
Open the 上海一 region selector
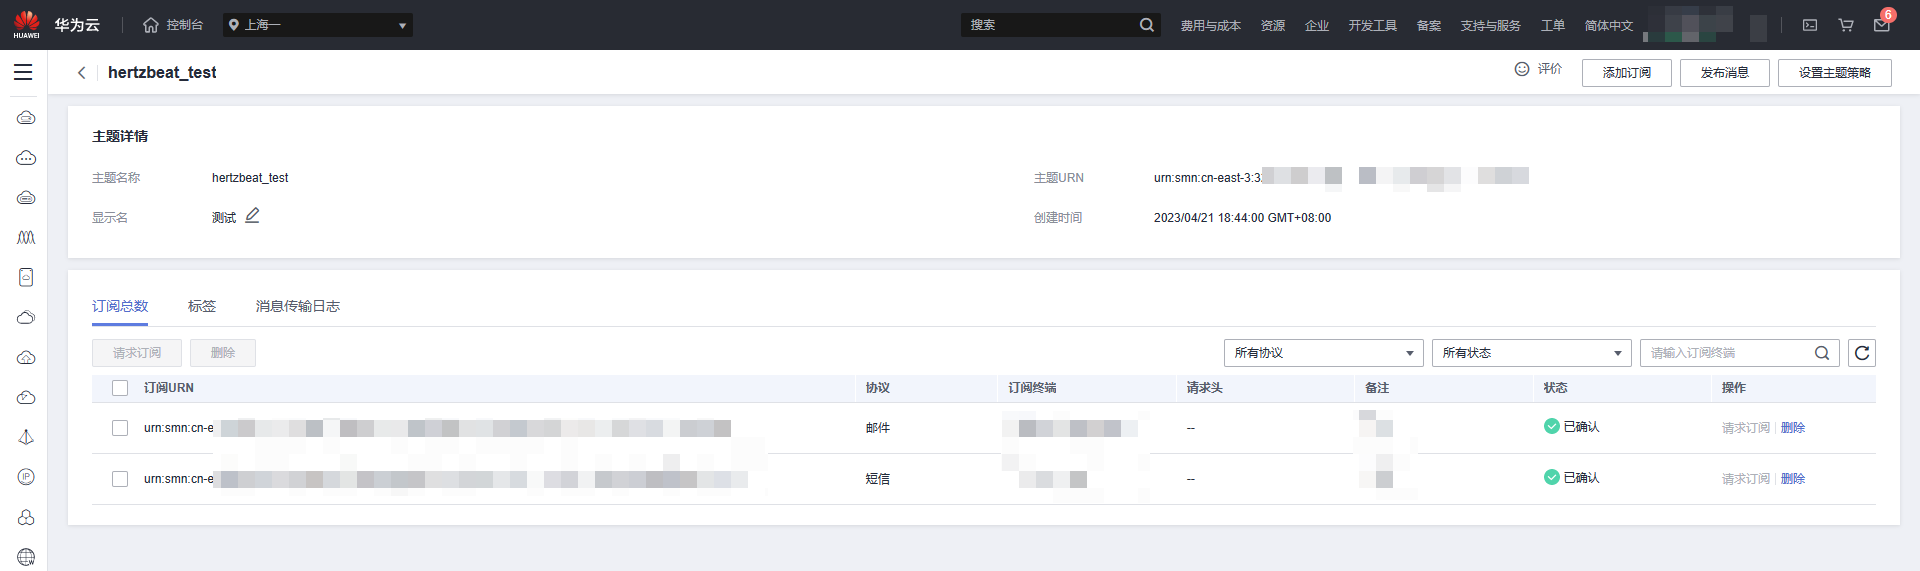click(x=317, y=25)
